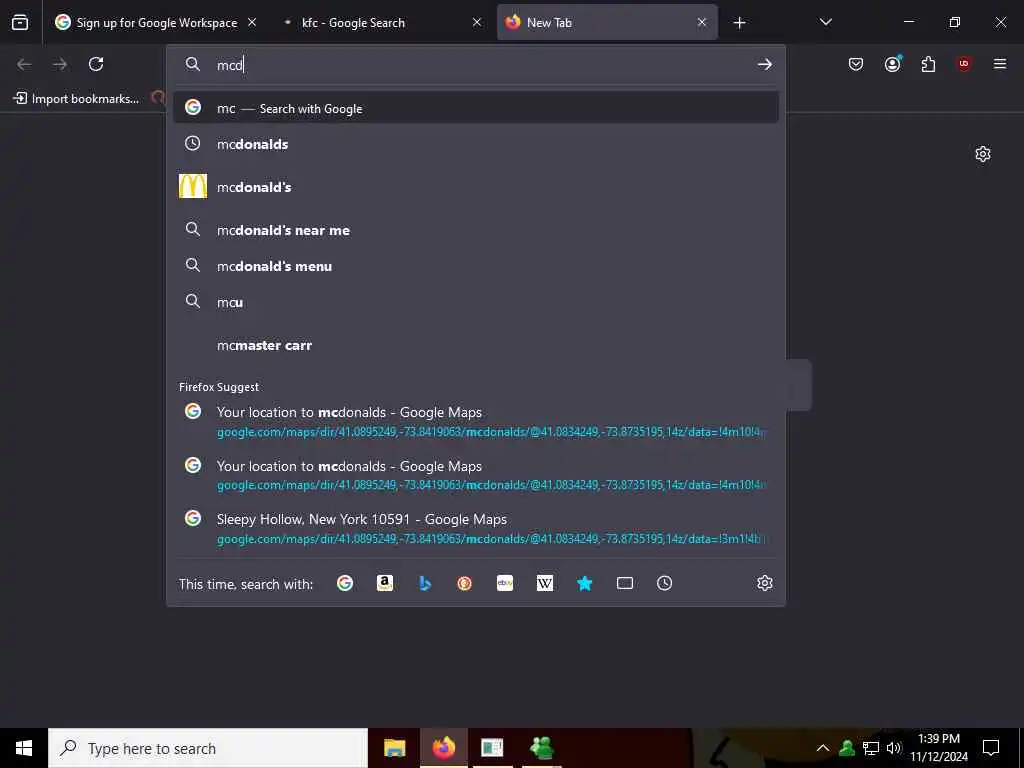Search open tabs only icon
The height and width of the screenshot is (768, 1024).
pyautogui.click(x=624, y=583)
